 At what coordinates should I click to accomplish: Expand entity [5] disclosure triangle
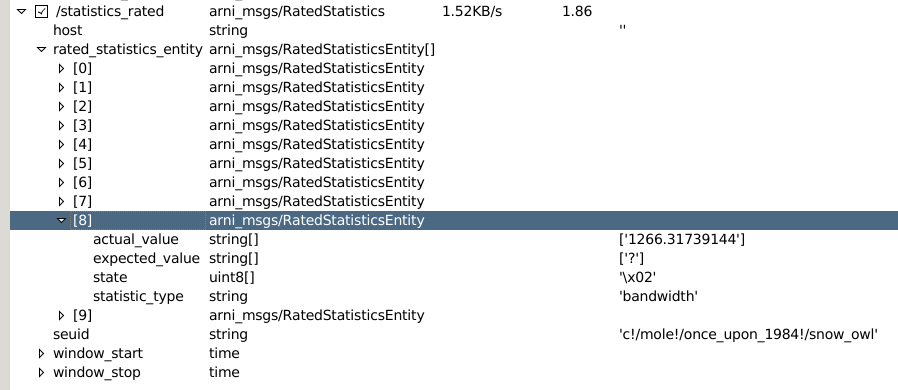pyautogui.click(x=62, y=164)
